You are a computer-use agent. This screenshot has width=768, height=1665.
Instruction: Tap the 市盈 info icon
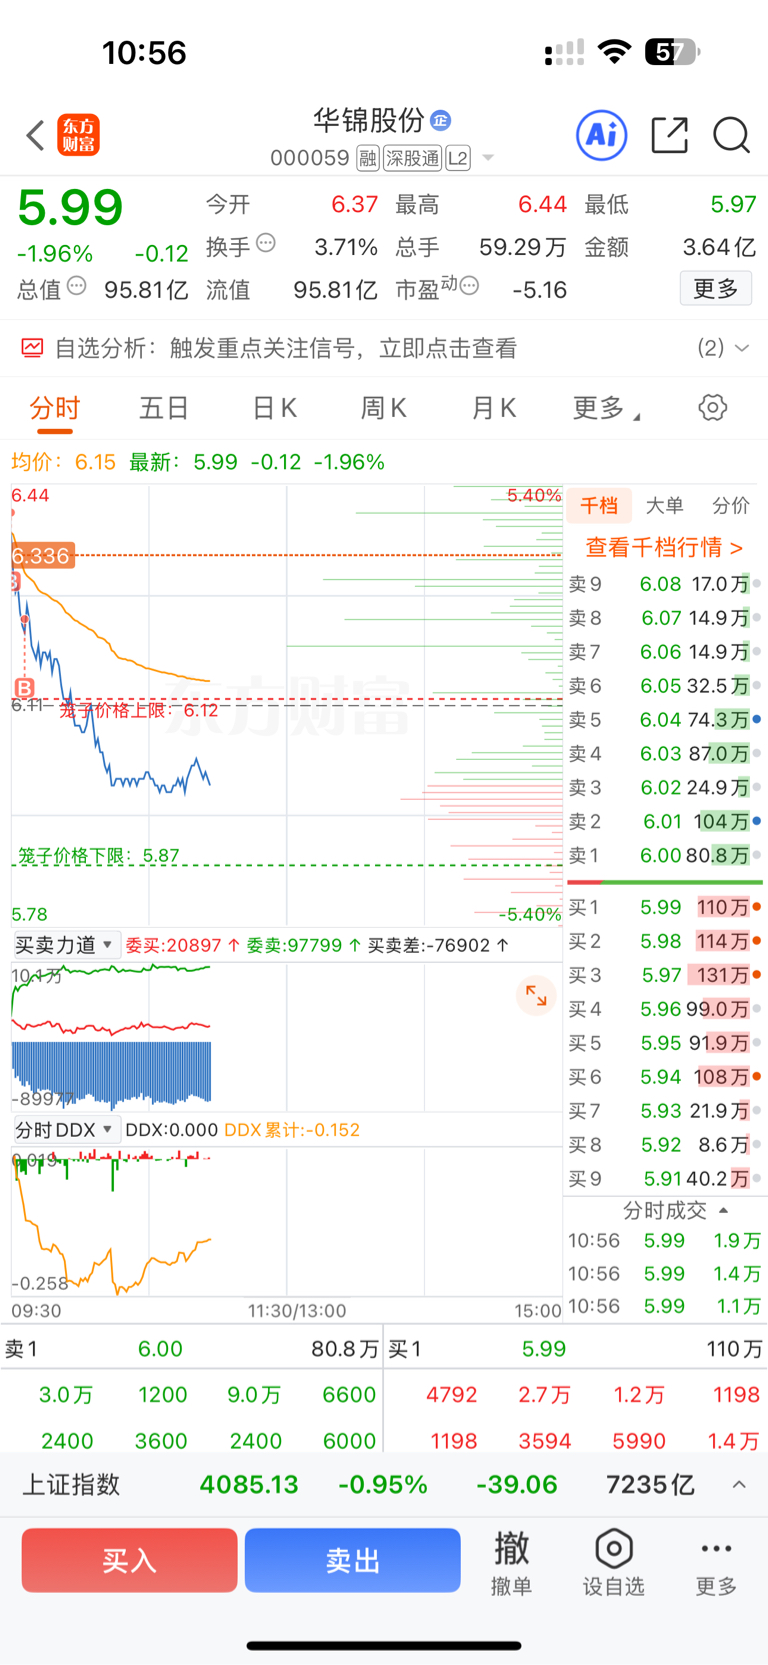coord(469,287)
